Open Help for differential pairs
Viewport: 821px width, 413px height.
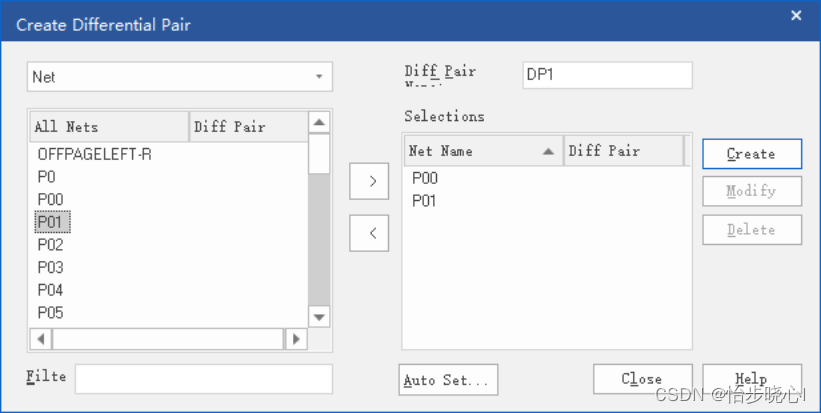[751, 380]
